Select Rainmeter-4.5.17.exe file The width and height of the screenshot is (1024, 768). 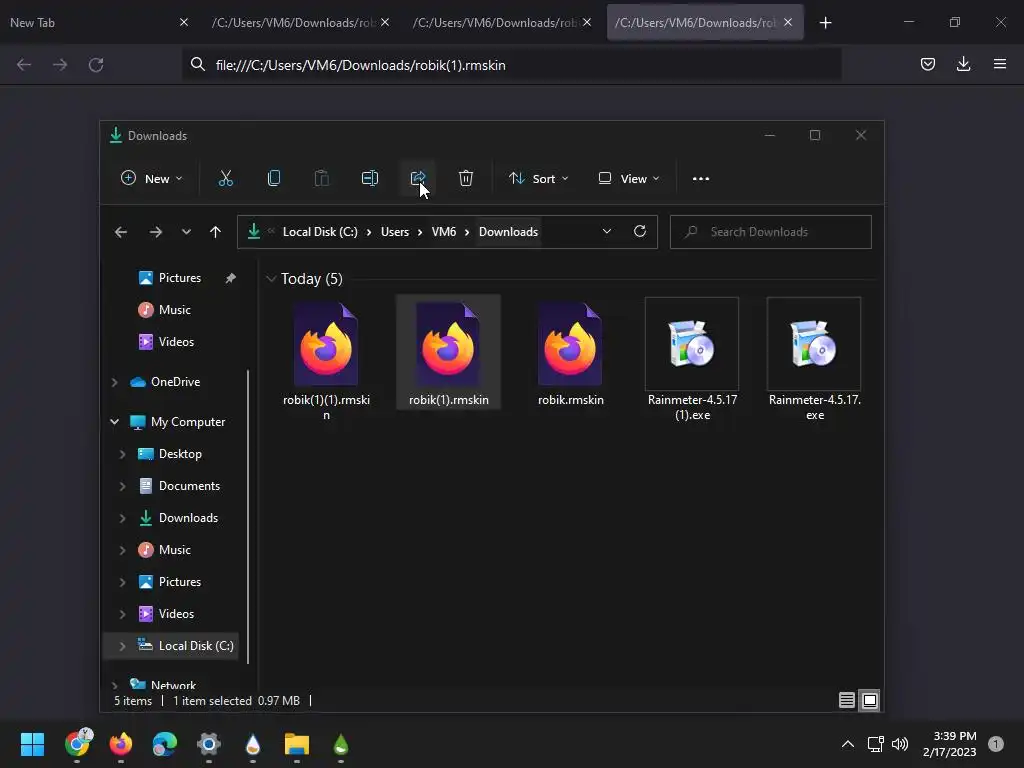(814, 359)
